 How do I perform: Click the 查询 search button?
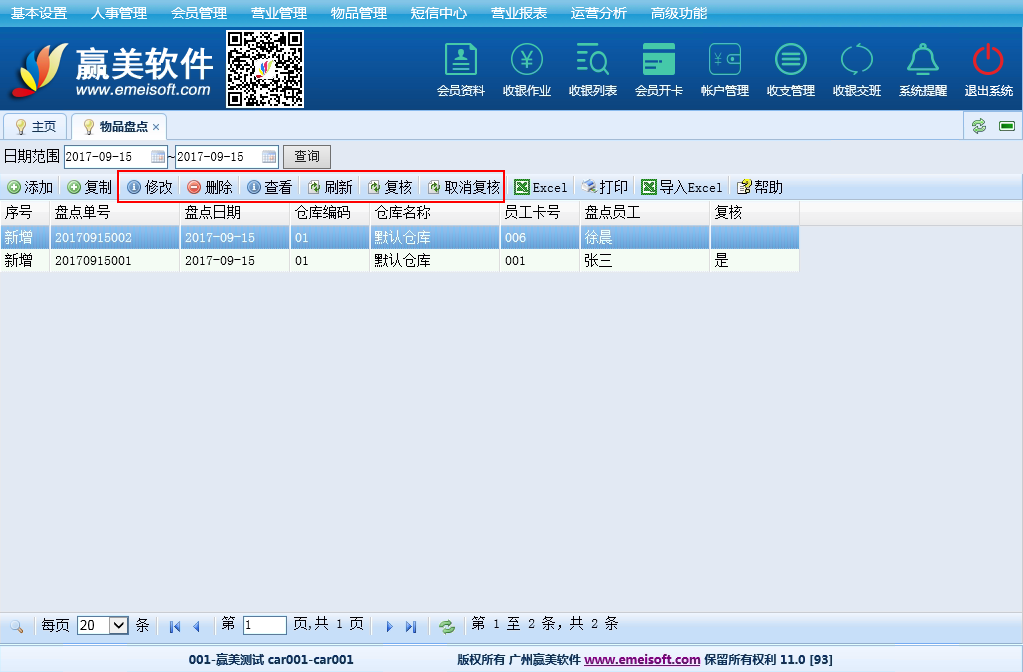(307, 157)
